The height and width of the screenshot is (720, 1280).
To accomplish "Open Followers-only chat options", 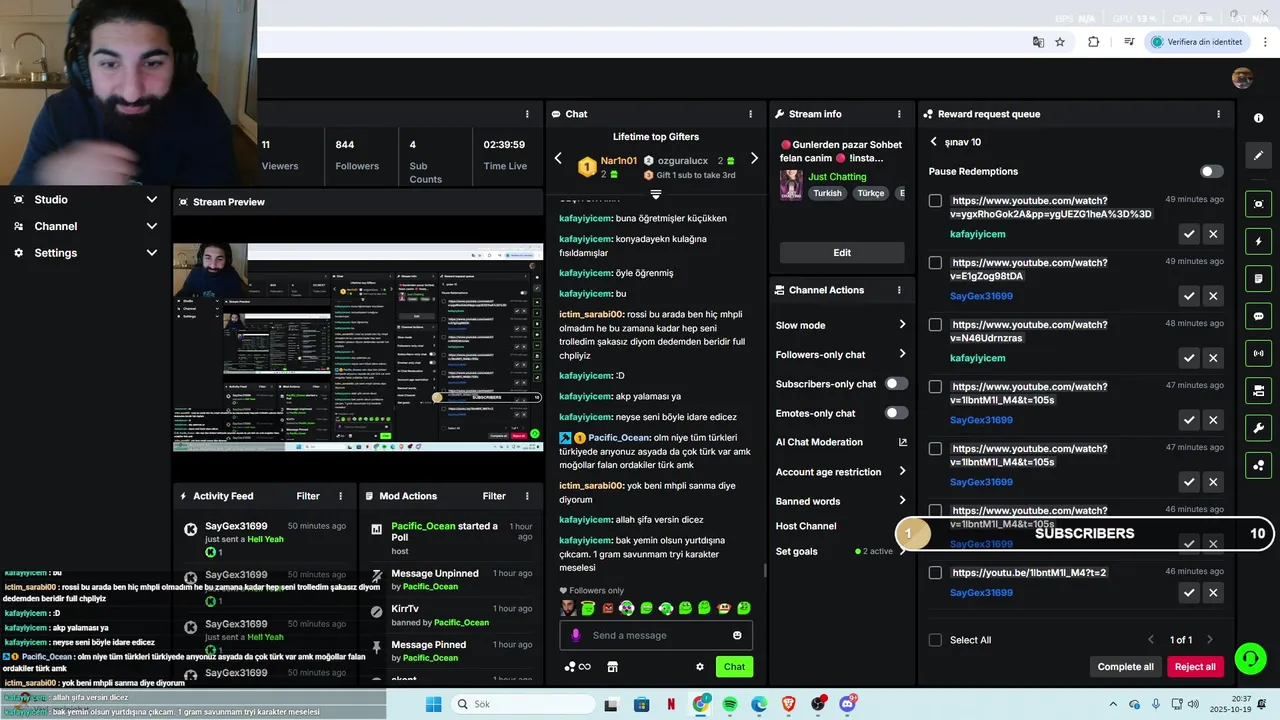I will pyautogui.click(x=841, y=354).
